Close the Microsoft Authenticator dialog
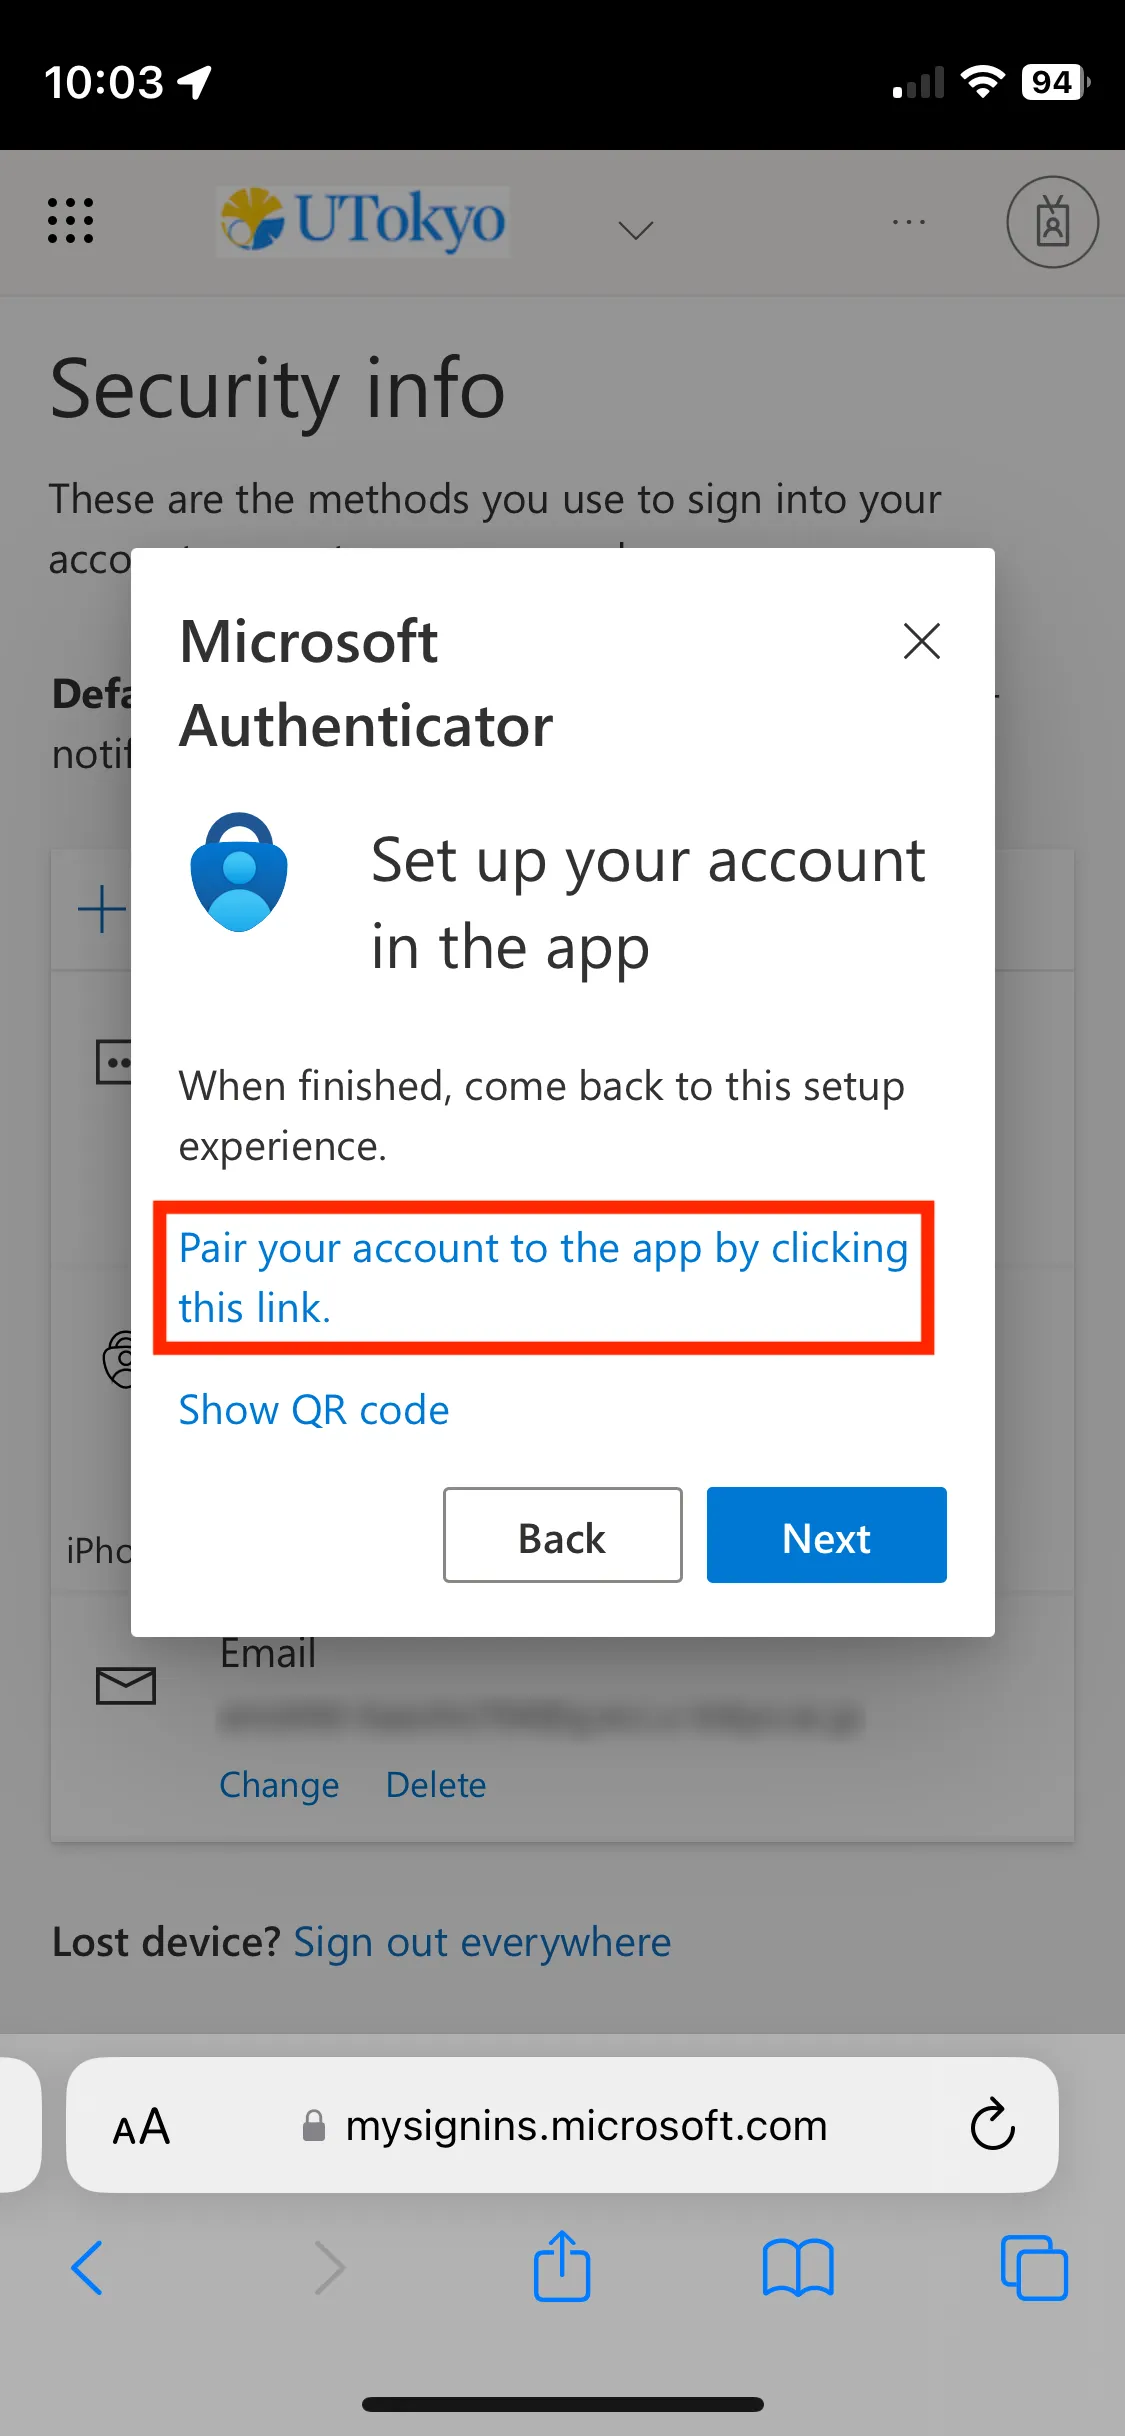The height and width of the screenshot is (2436, 1125). coord(921,641)
